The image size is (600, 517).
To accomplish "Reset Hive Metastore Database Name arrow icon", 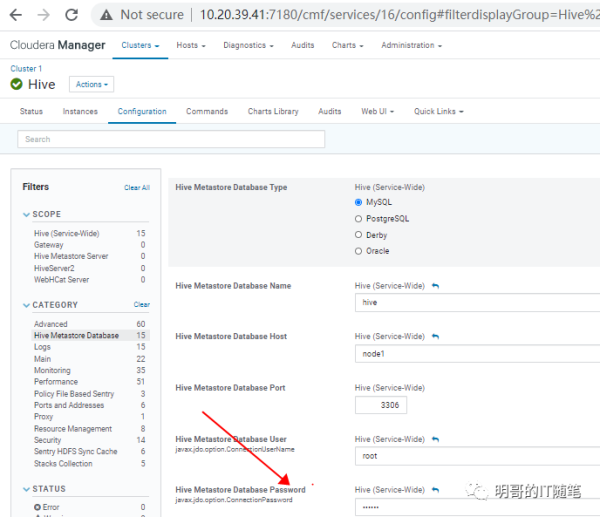I will [x=435, y=286].
